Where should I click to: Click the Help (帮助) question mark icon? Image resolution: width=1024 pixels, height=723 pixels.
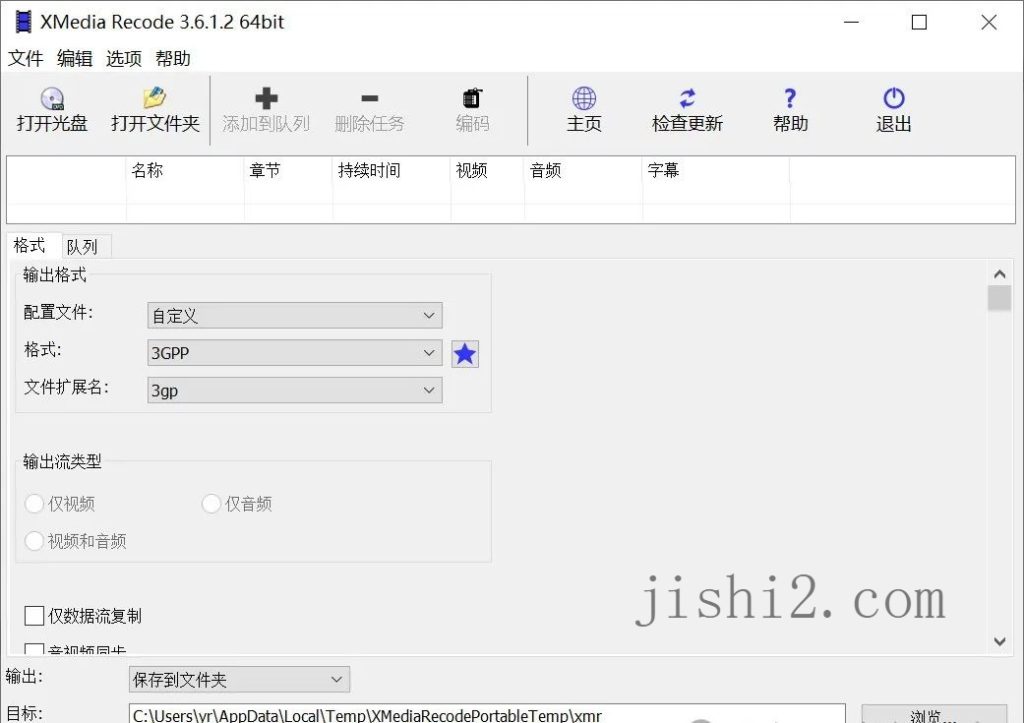(790, 99)
